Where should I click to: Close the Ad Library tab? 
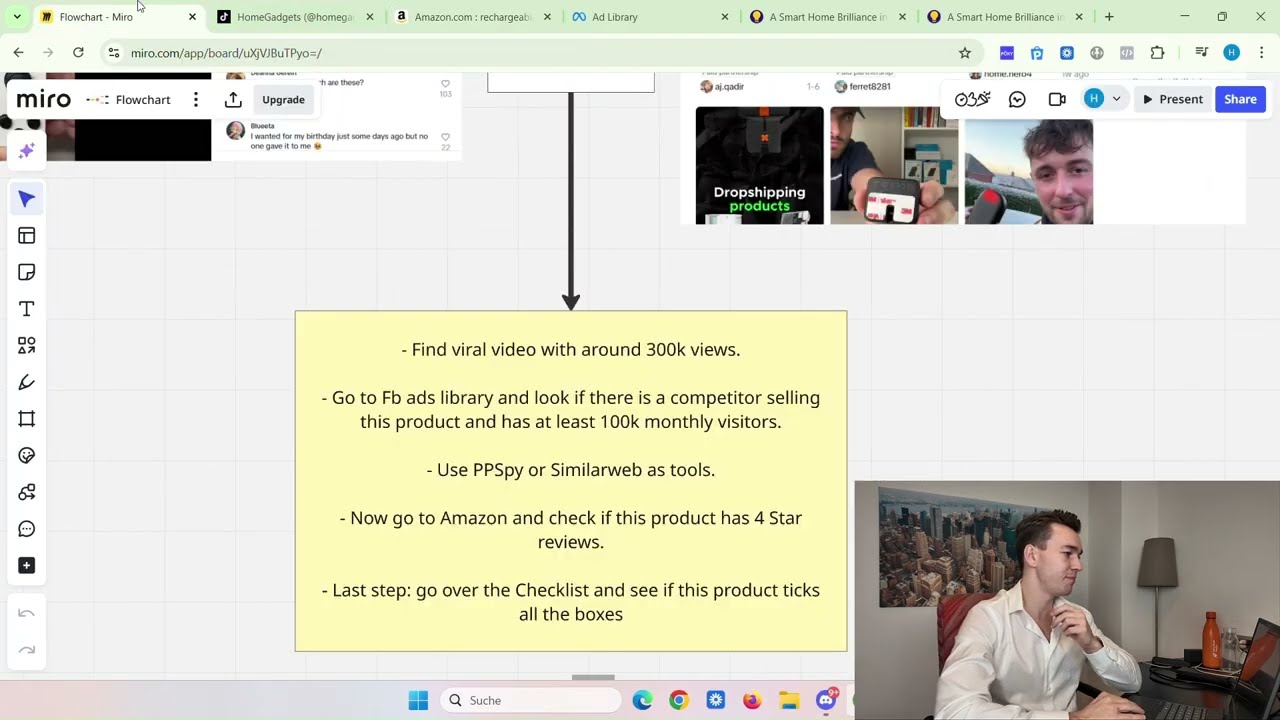[725, 17]
